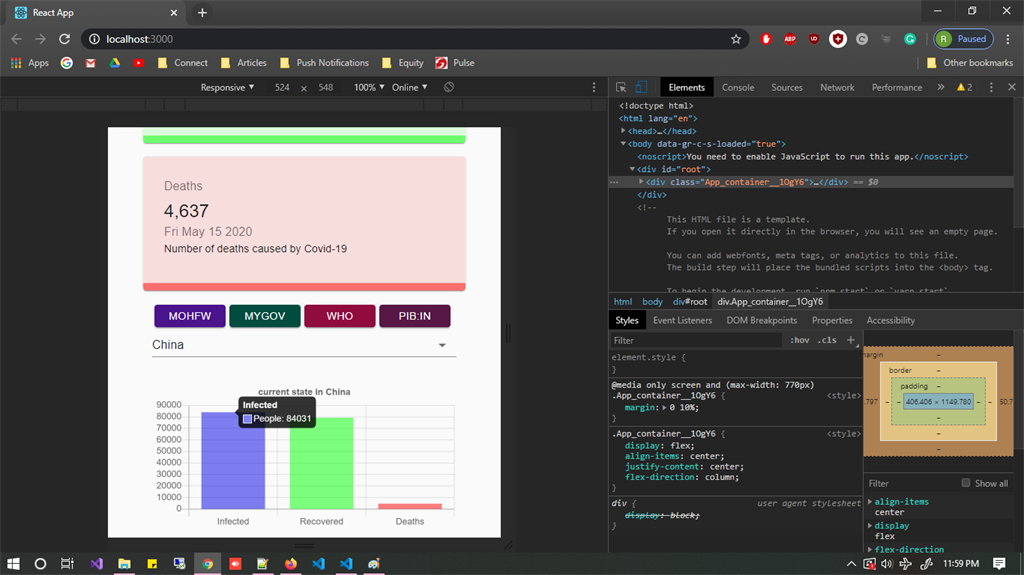Open DevTools customize menu
The width and height of the screenshot is (1024, 575).
point(991,87)
